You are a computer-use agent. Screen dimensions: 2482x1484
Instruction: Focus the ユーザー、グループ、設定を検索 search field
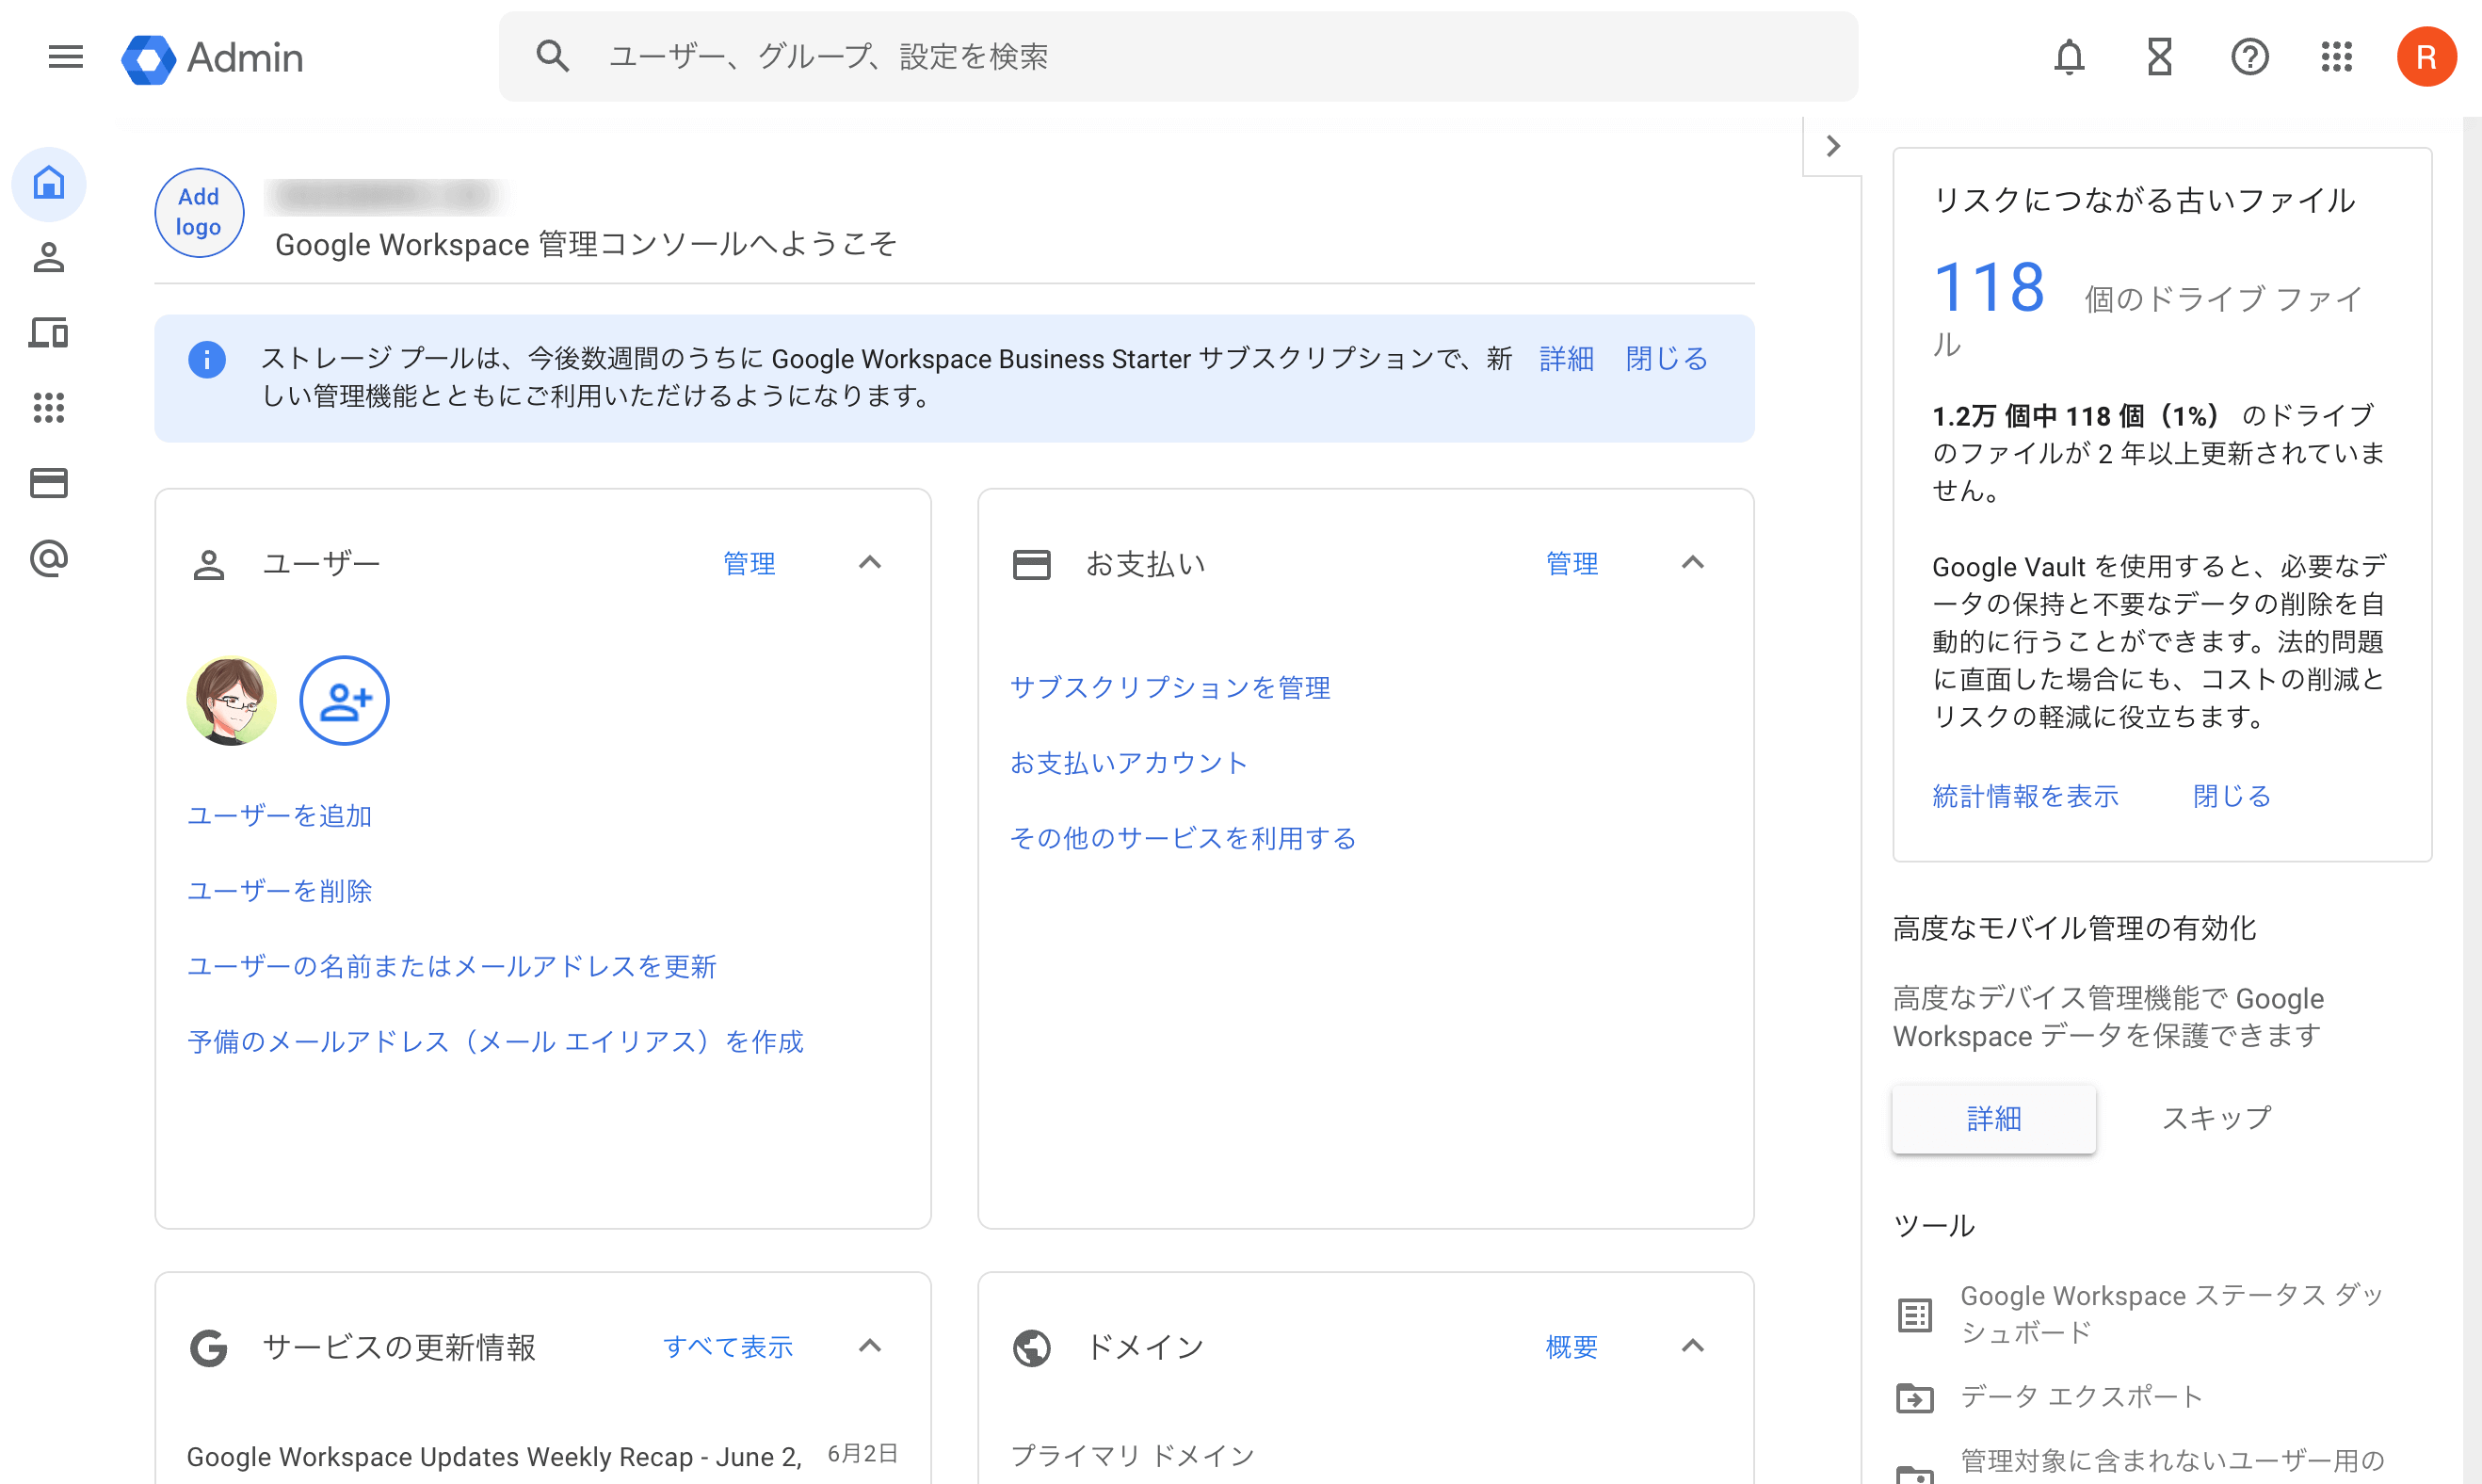tap(1178, 57)
